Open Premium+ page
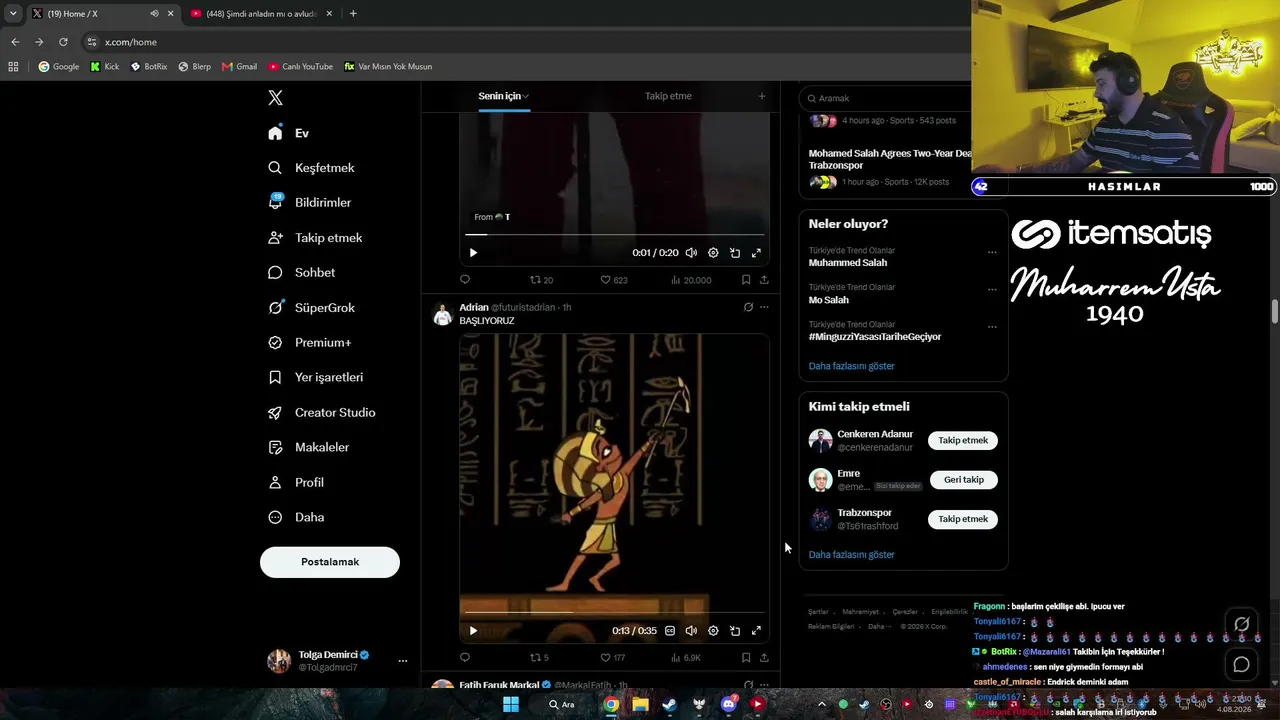The width and height of the screenshot is (1280, 720). pyautogui.click(x=309, y=342)
